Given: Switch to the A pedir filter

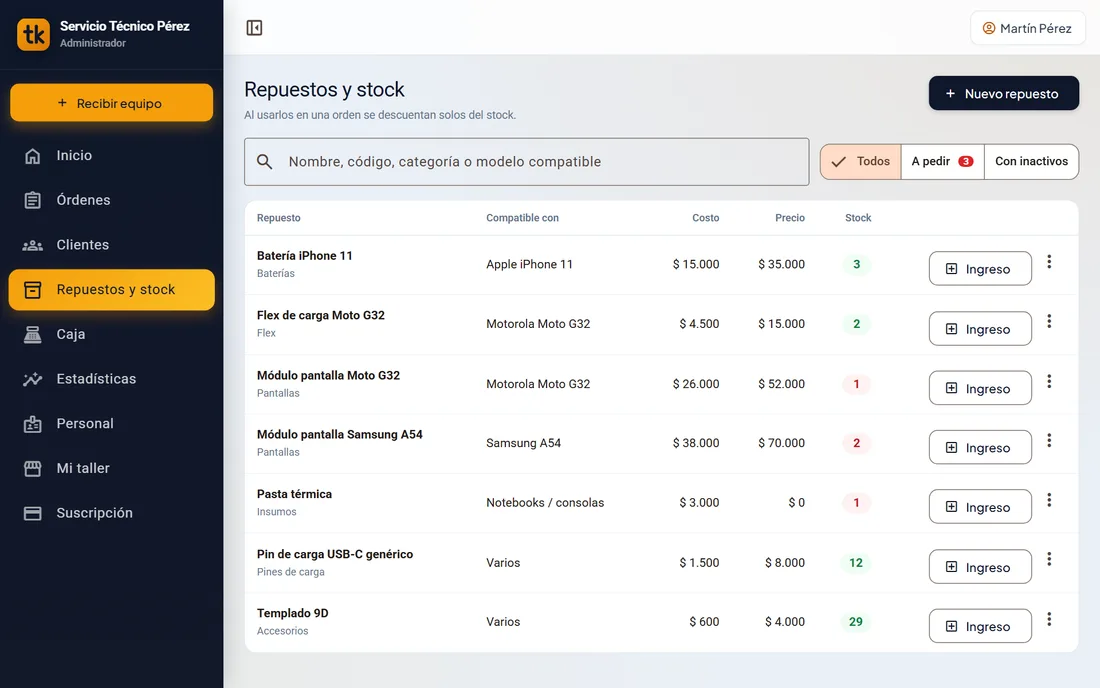Looking at the screenshot, I should (x=942, y=161).
